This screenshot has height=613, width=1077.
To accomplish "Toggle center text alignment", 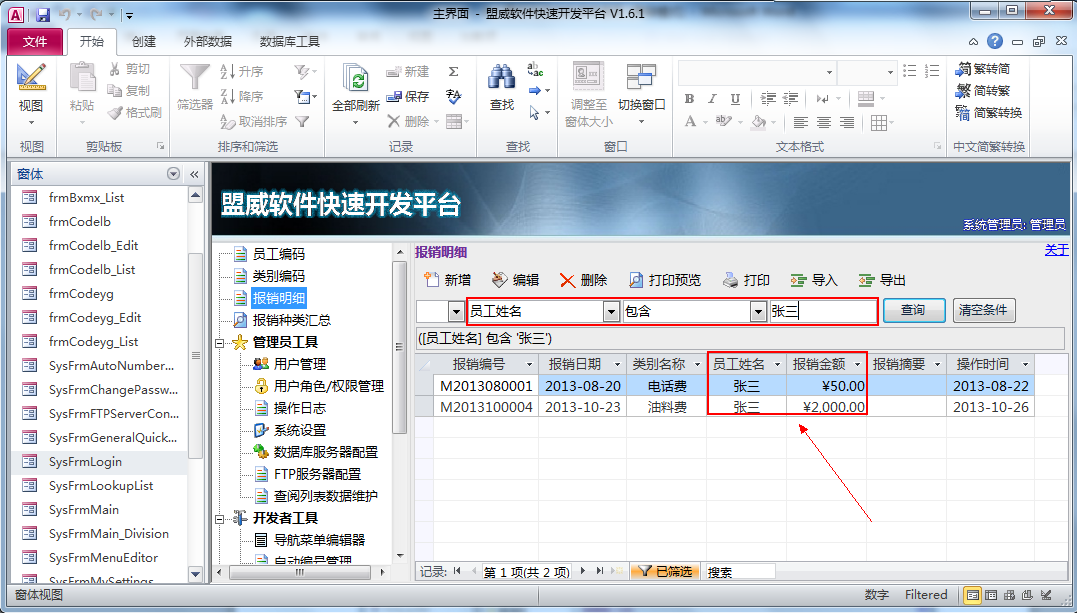I will tap(824, 122).
